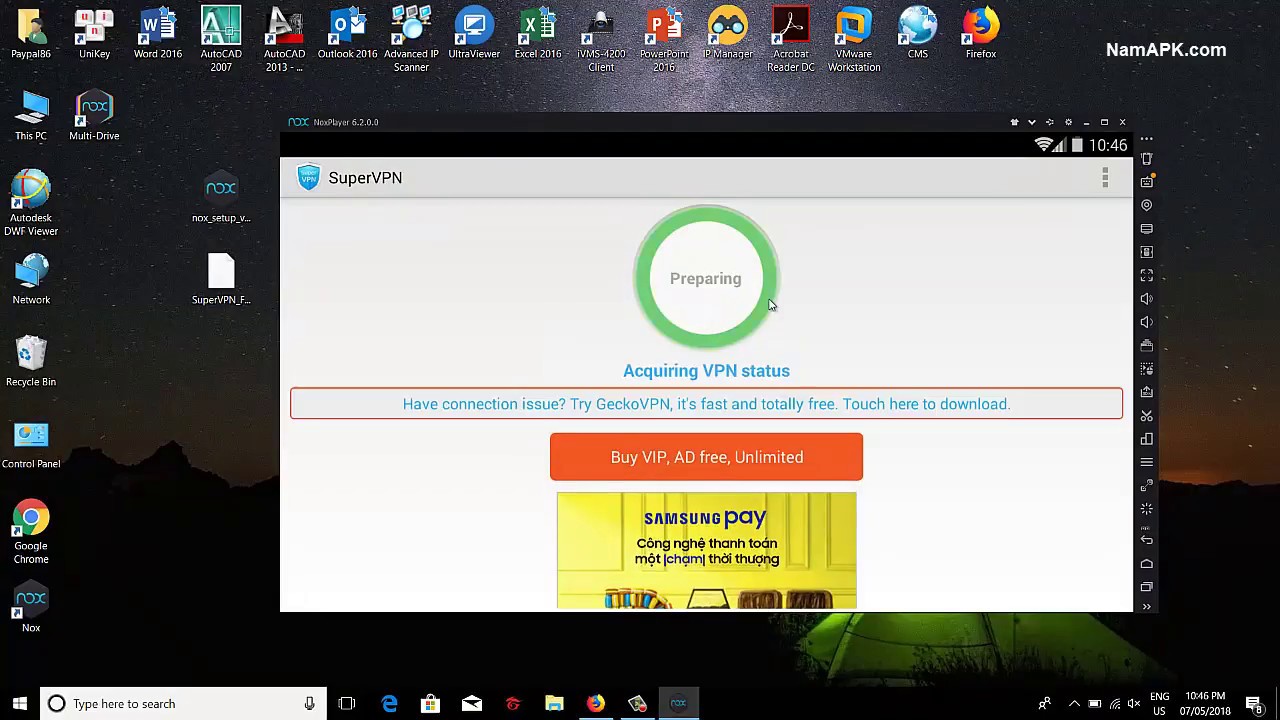
Task: Tap the GeckoVPN download banner link
Action: (x=706, y=404)
